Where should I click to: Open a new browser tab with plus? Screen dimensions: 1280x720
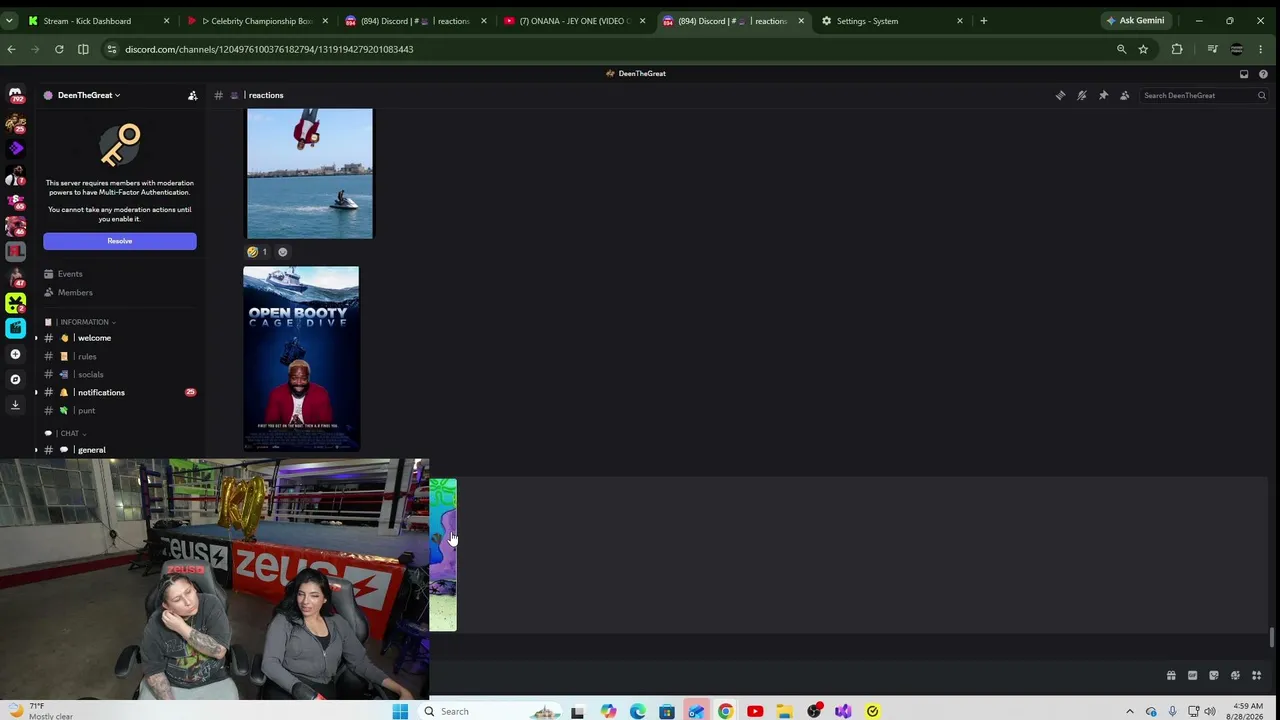pyautogui.click(x=984, y=21)
